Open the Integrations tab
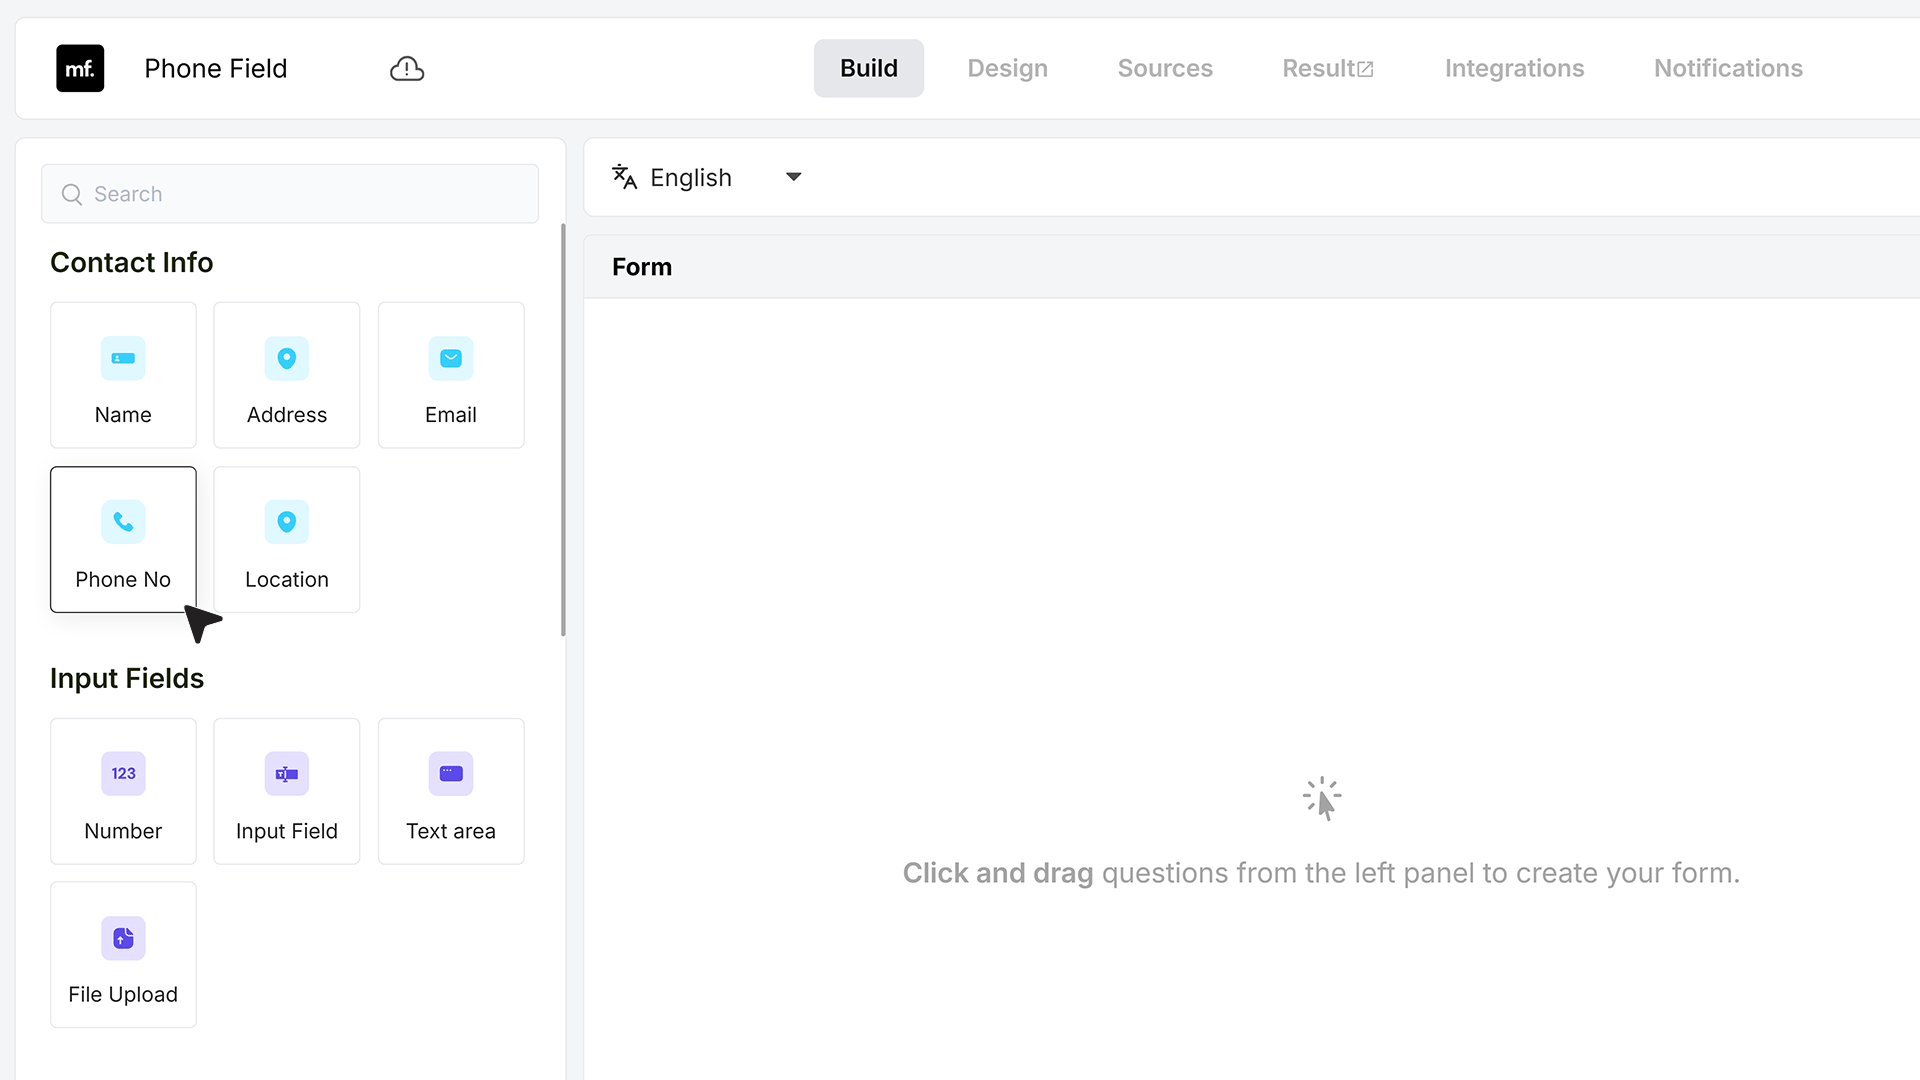 1514,68
